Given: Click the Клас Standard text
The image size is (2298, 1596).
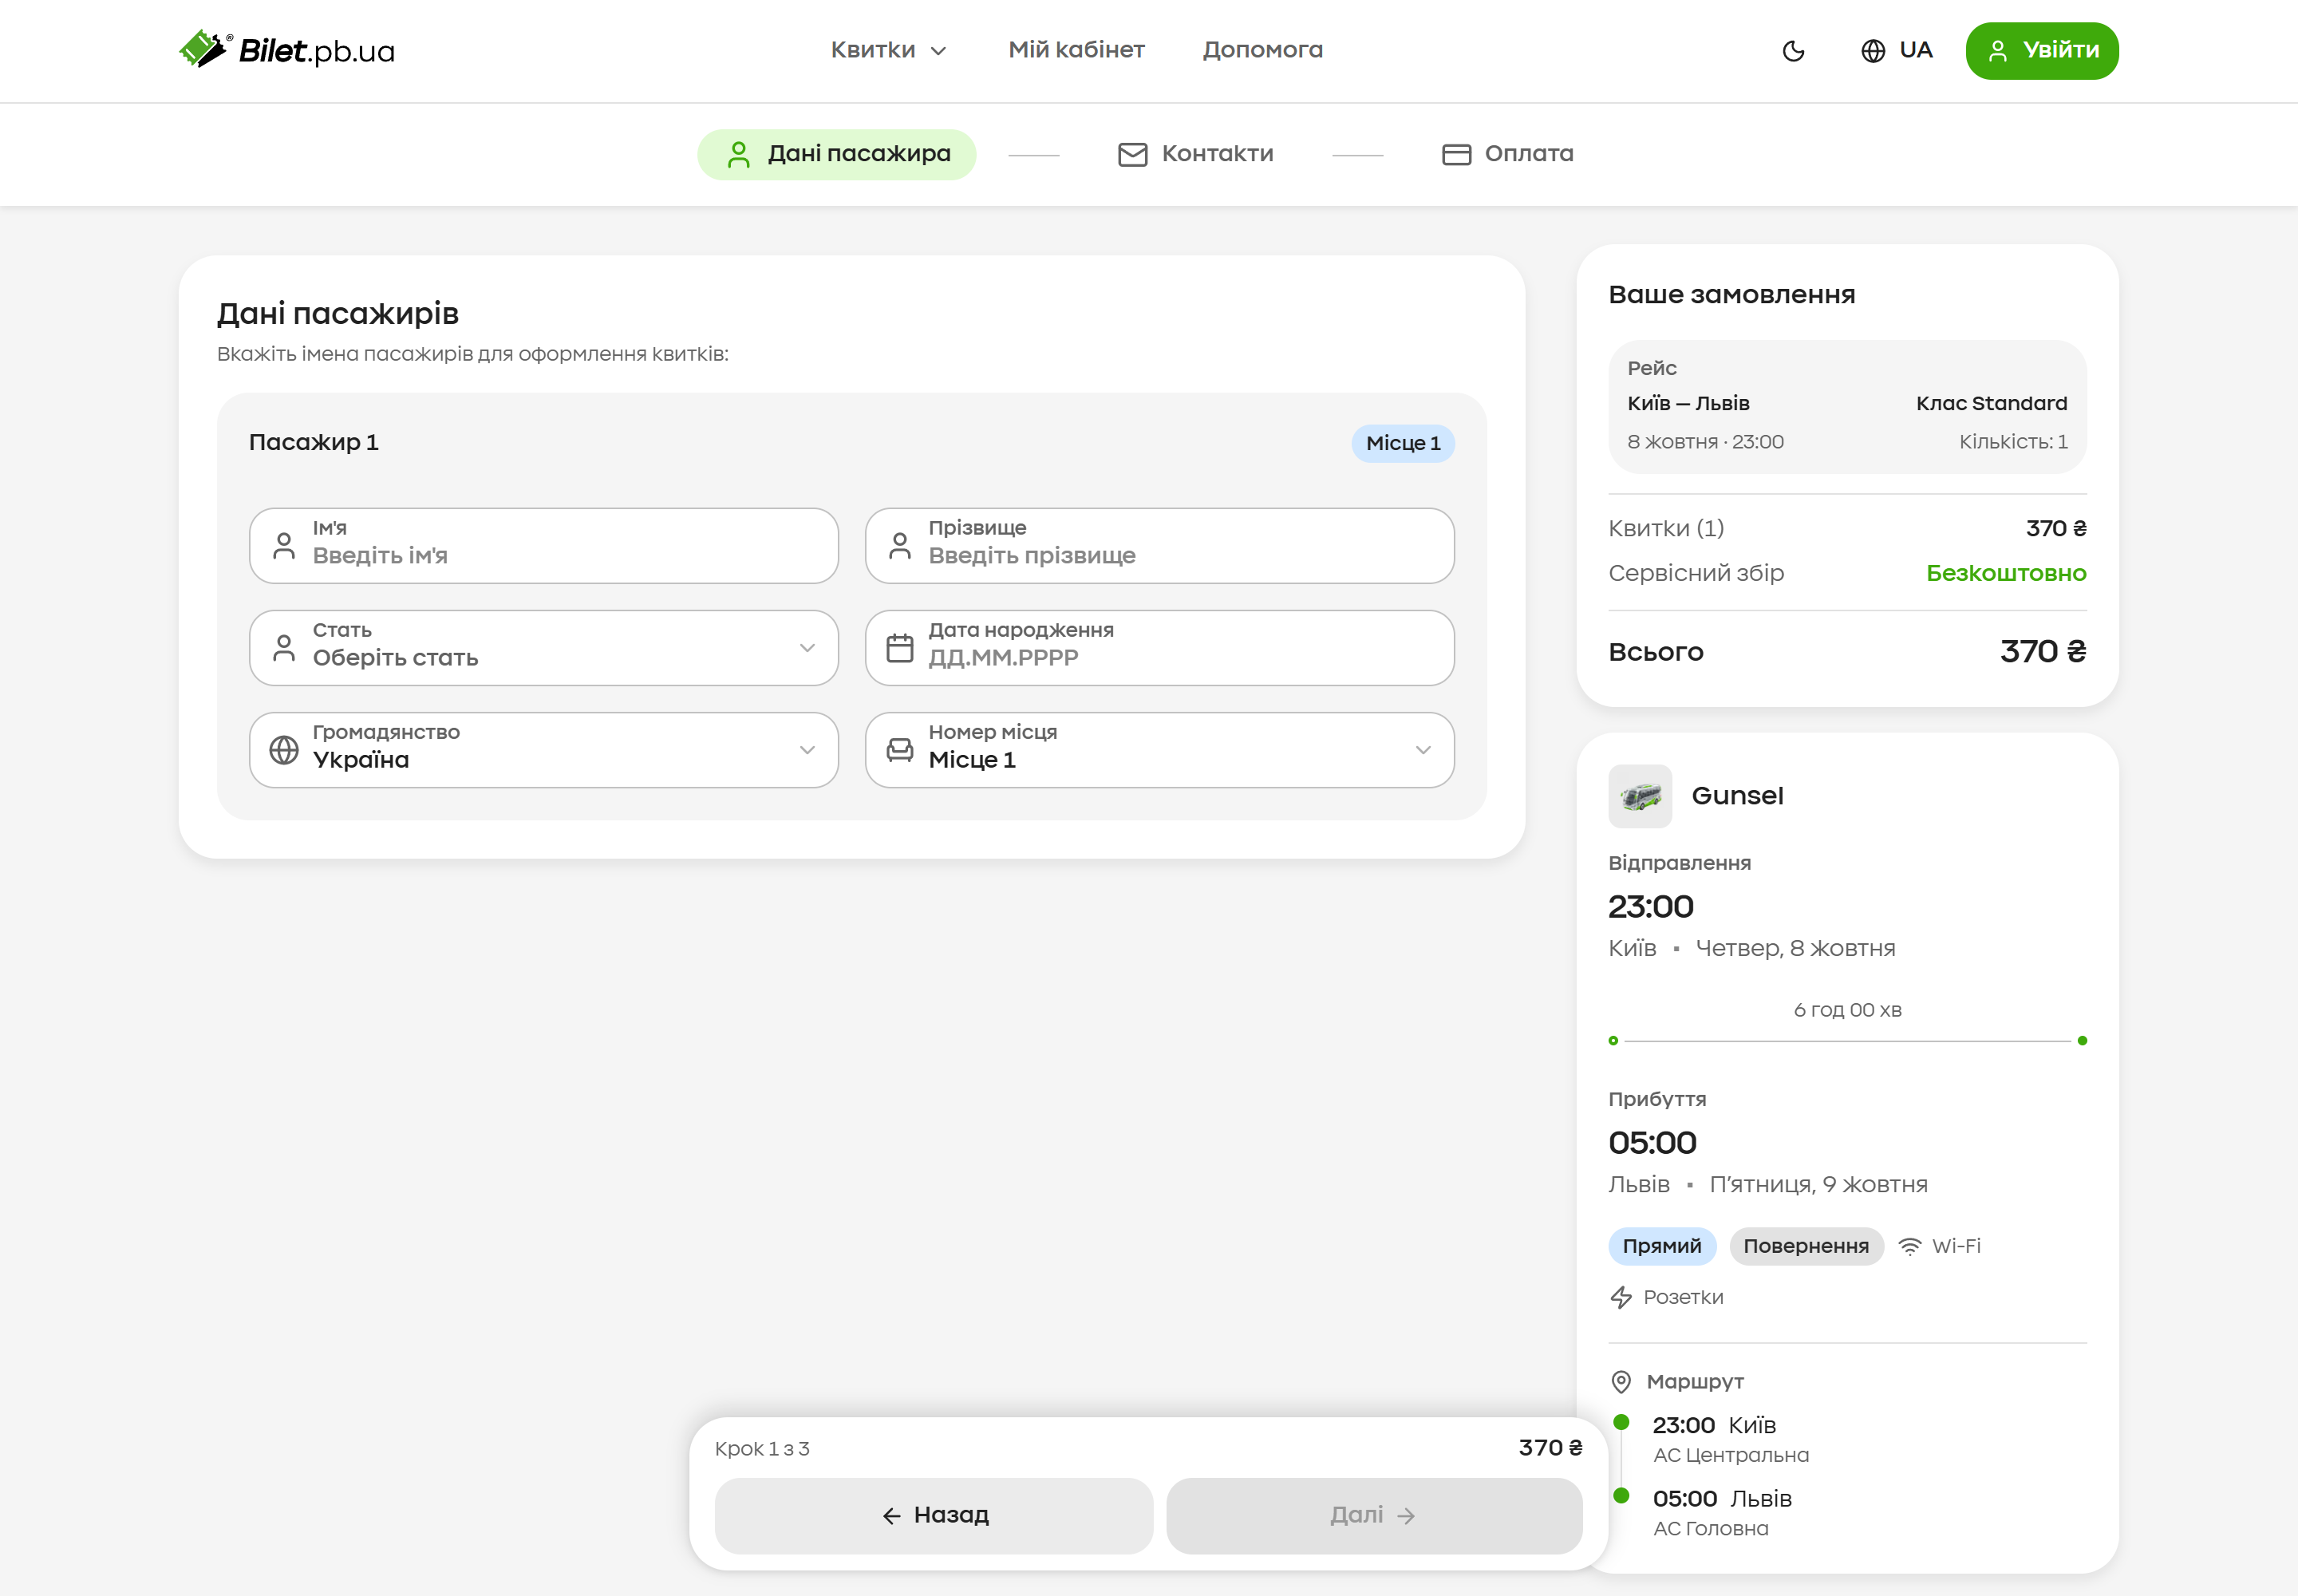Looking at the screenshot, I should [1991, 404].
